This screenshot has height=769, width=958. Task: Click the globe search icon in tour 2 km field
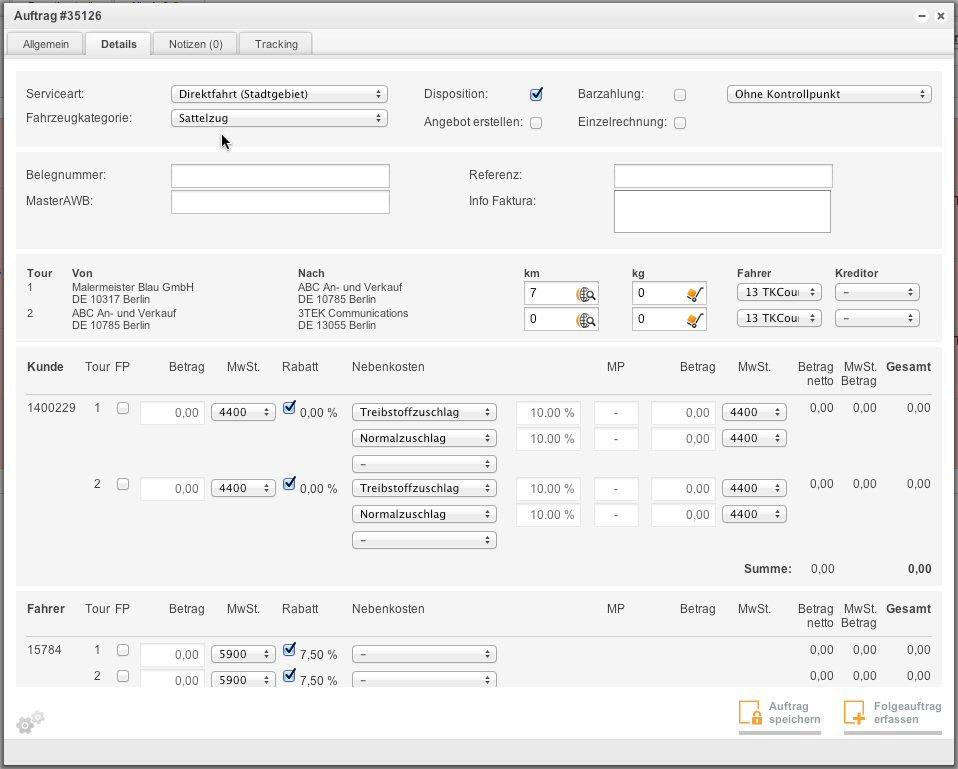click(x=586, y=320)
